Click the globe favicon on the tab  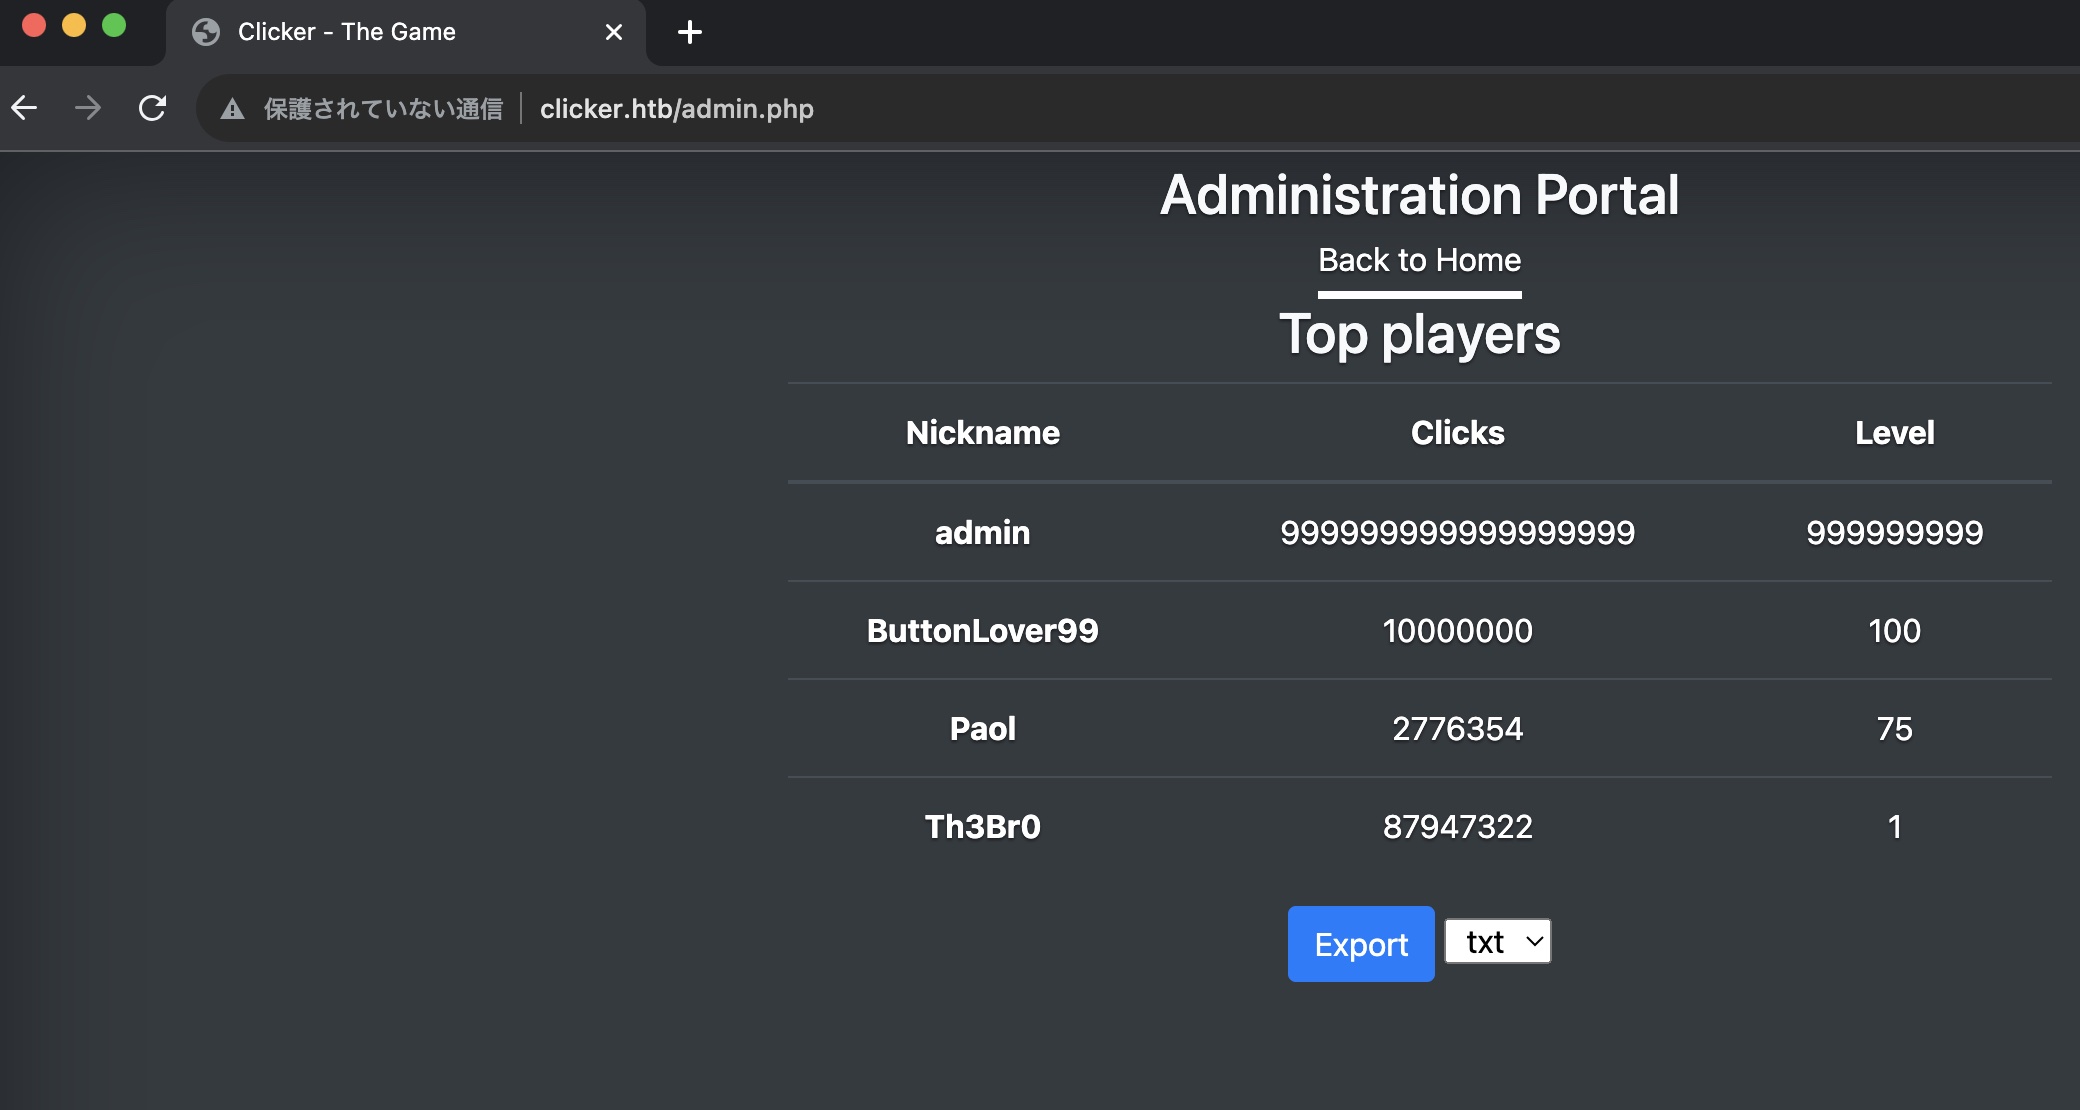[x=206, y=32]
